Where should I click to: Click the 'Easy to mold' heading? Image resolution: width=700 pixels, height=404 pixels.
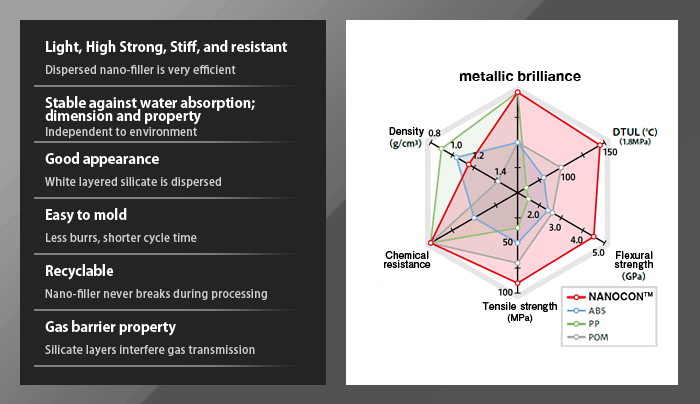[86, 215]
